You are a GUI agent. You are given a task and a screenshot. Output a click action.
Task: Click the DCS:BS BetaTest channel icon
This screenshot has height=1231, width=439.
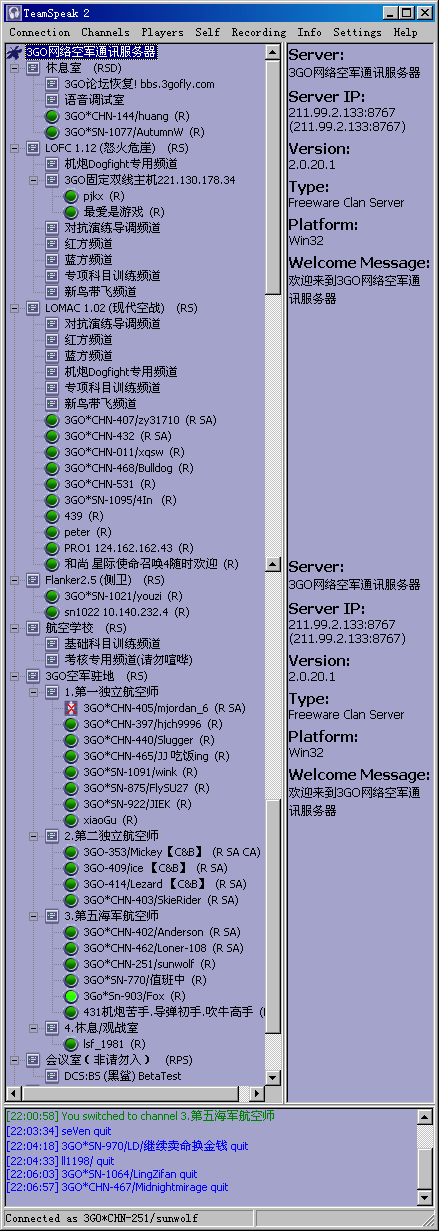(52, 1076)
